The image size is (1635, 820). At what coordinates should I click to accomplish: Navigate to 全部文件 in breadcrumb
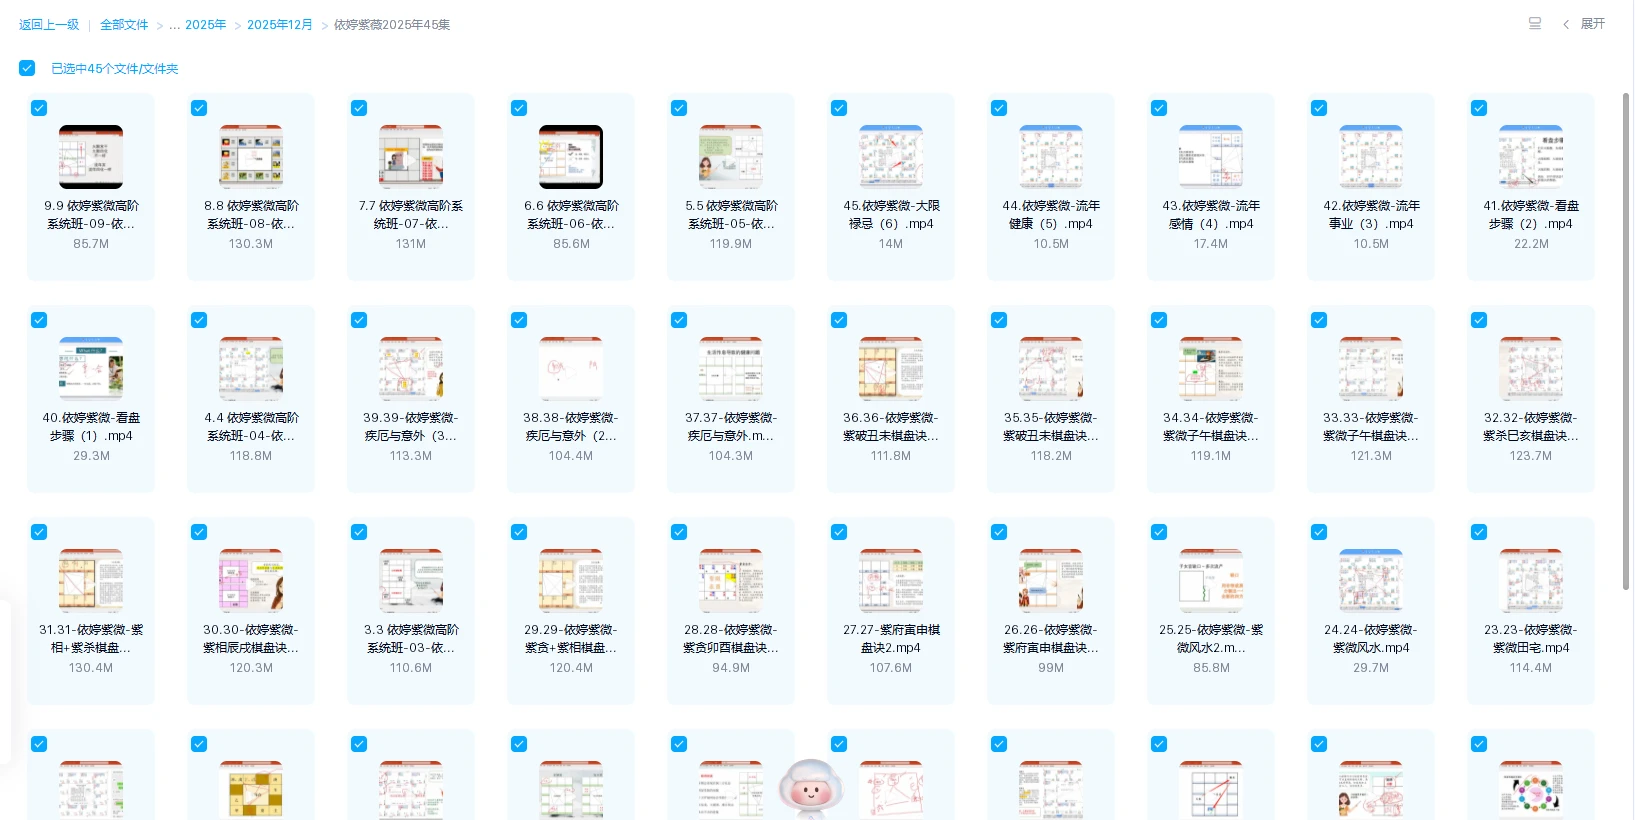tap(124, 25)
